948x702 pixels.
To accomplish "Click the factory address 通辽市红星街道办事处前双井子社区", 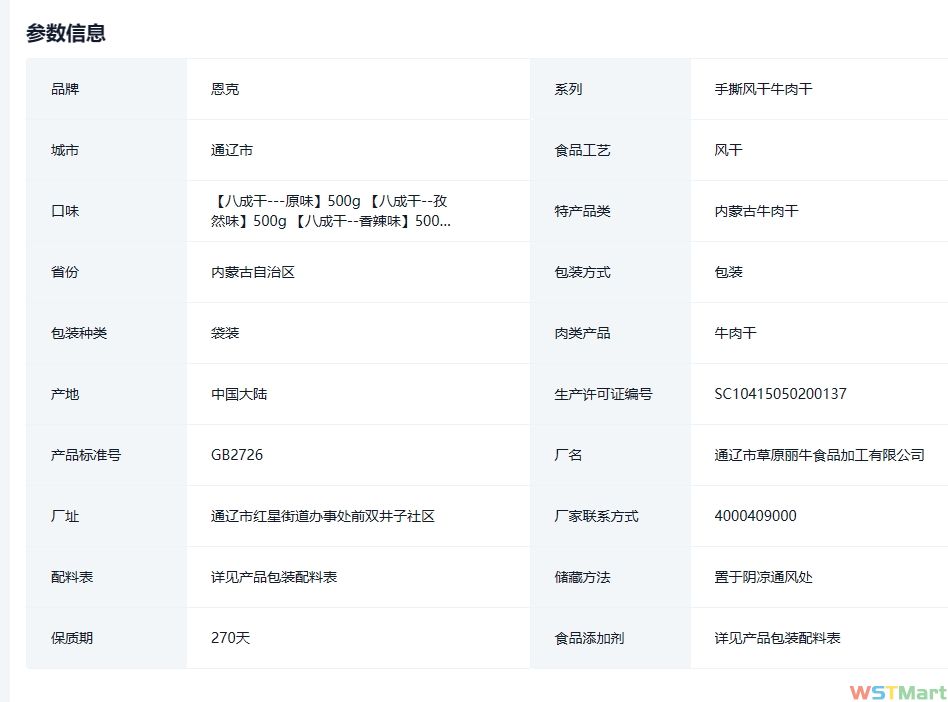I will (x=323, y=516).
